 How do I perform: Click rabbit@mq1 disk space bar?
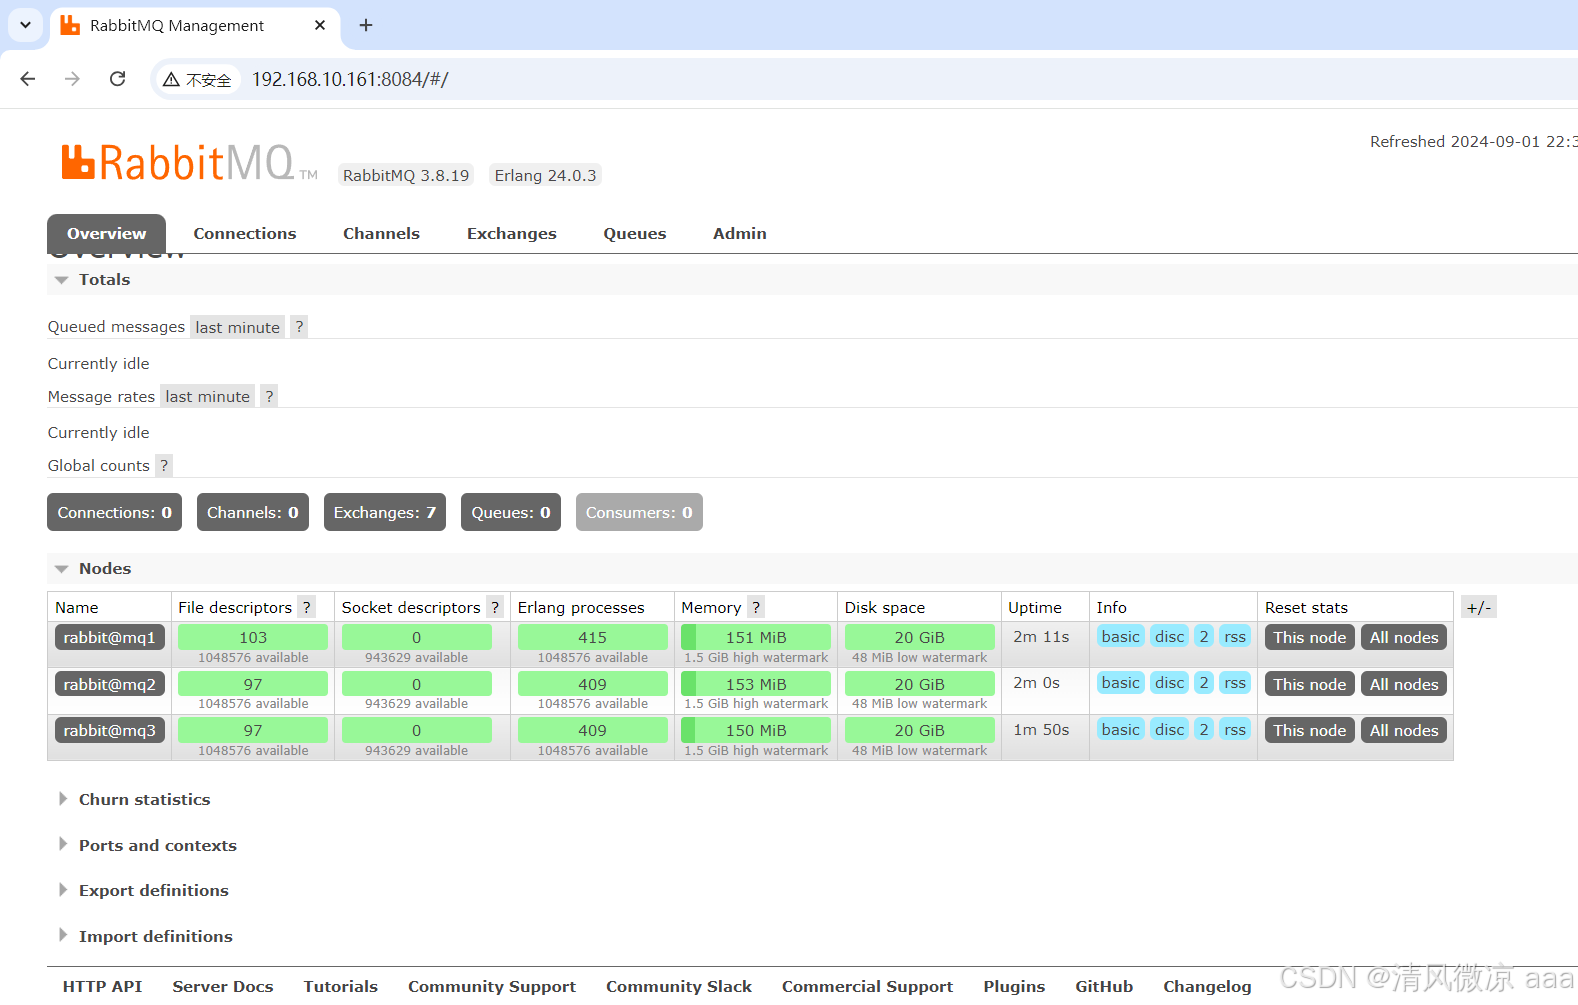(x=920, y=637)
